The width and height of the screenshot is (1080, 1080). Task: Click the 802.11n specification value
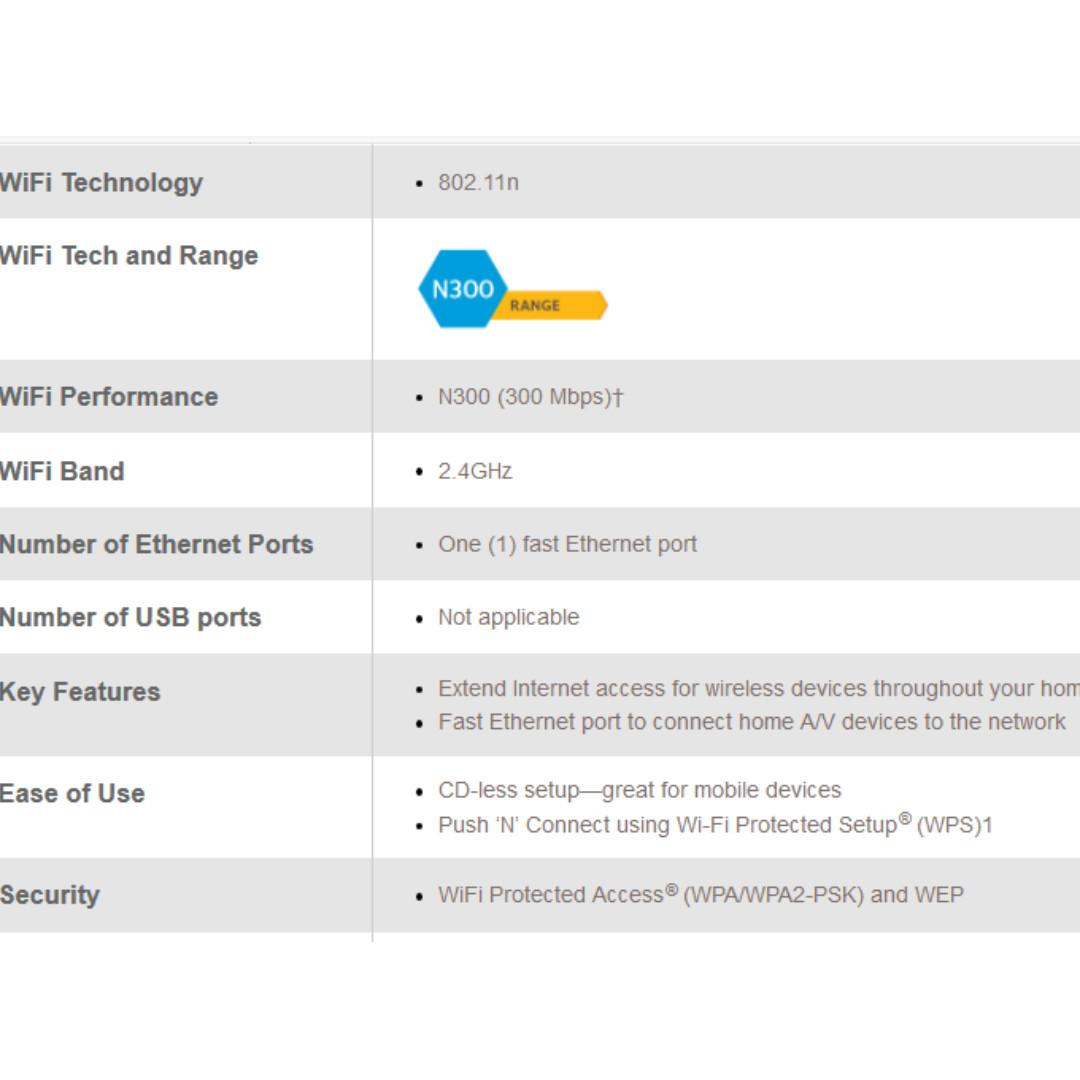pos(478,183)
